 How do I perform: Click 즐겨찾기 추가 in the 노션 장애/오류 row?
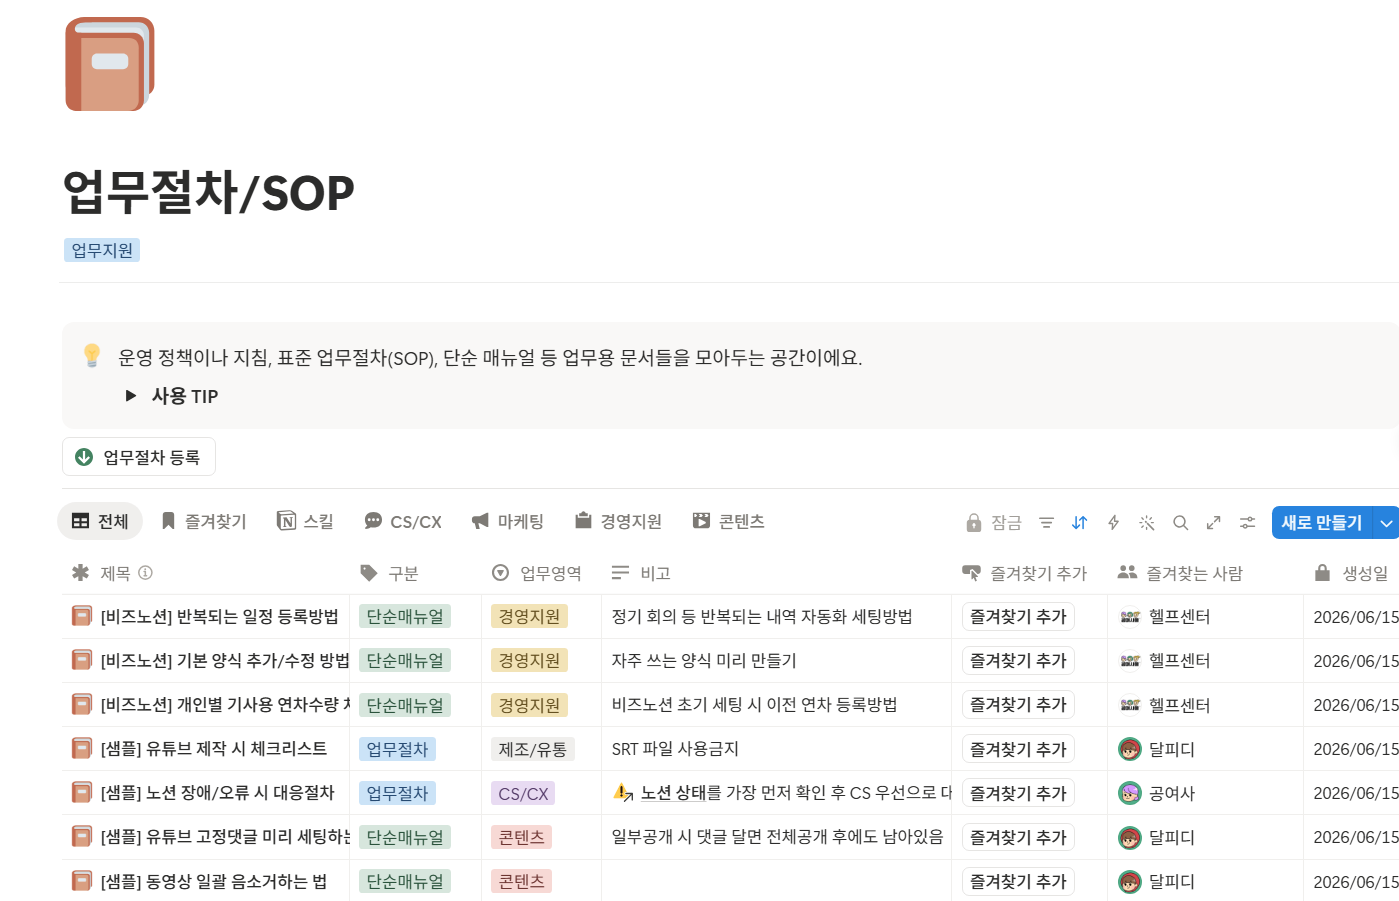[x=1018, y=793]
